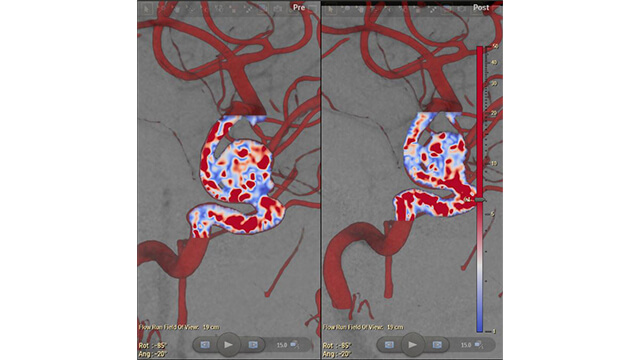This screenshot has height=360, width=640.
Task: Select the Pre view label
Action: point(299,7)
